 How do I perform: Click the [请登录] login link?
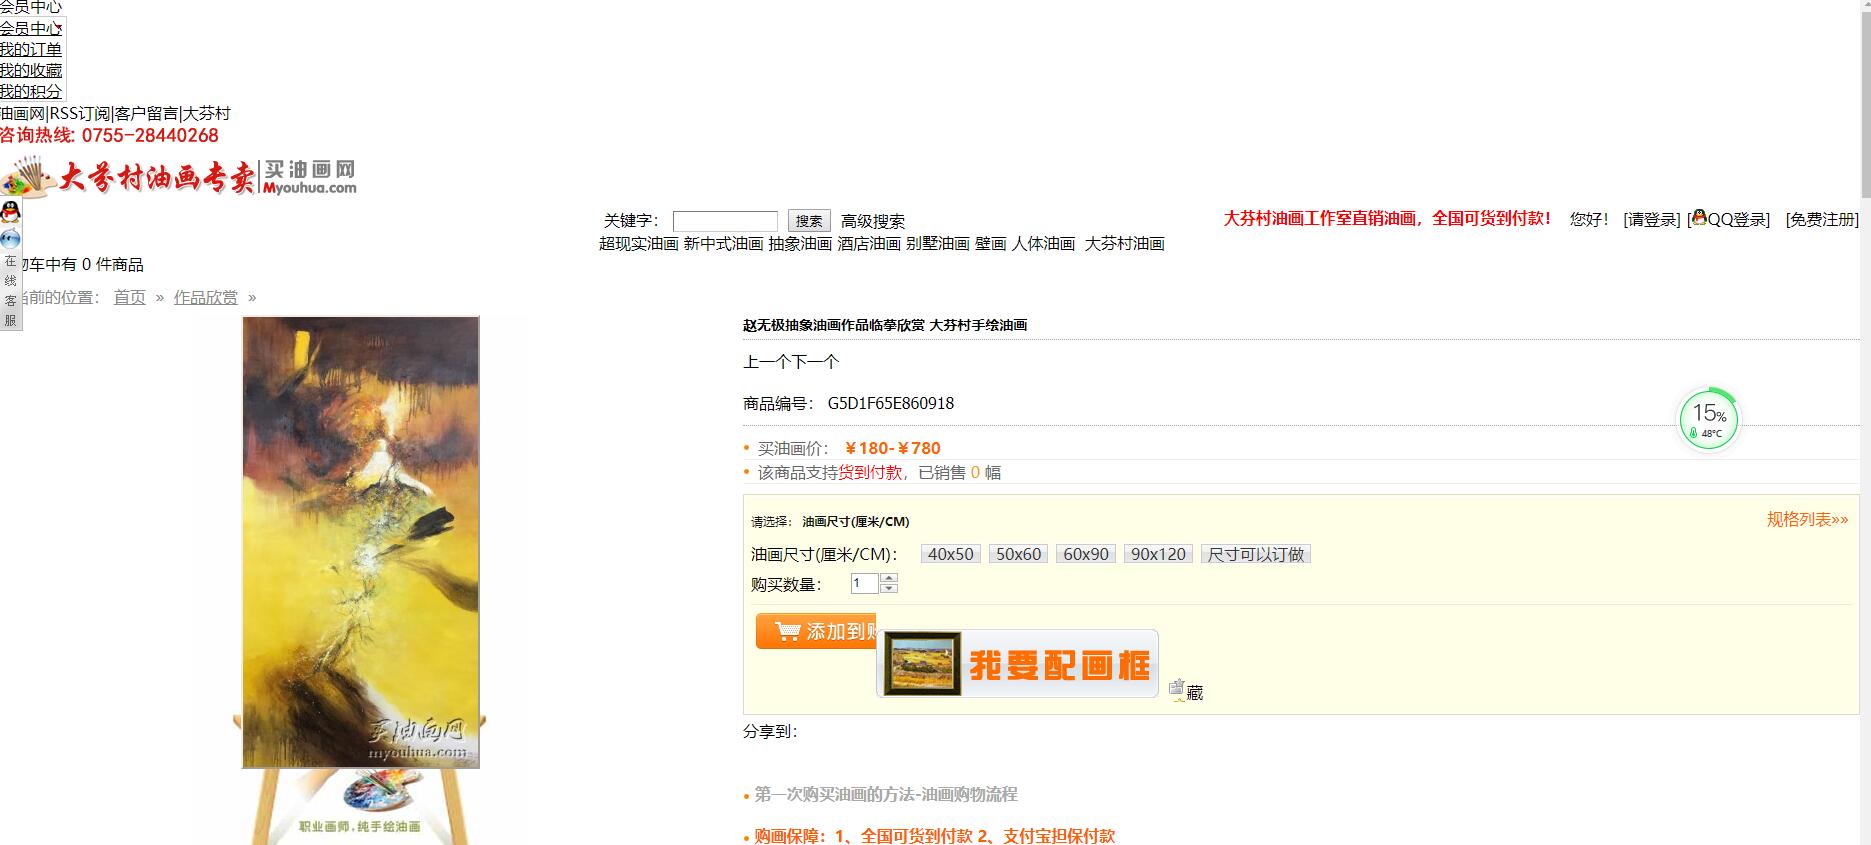[1652, 219]
